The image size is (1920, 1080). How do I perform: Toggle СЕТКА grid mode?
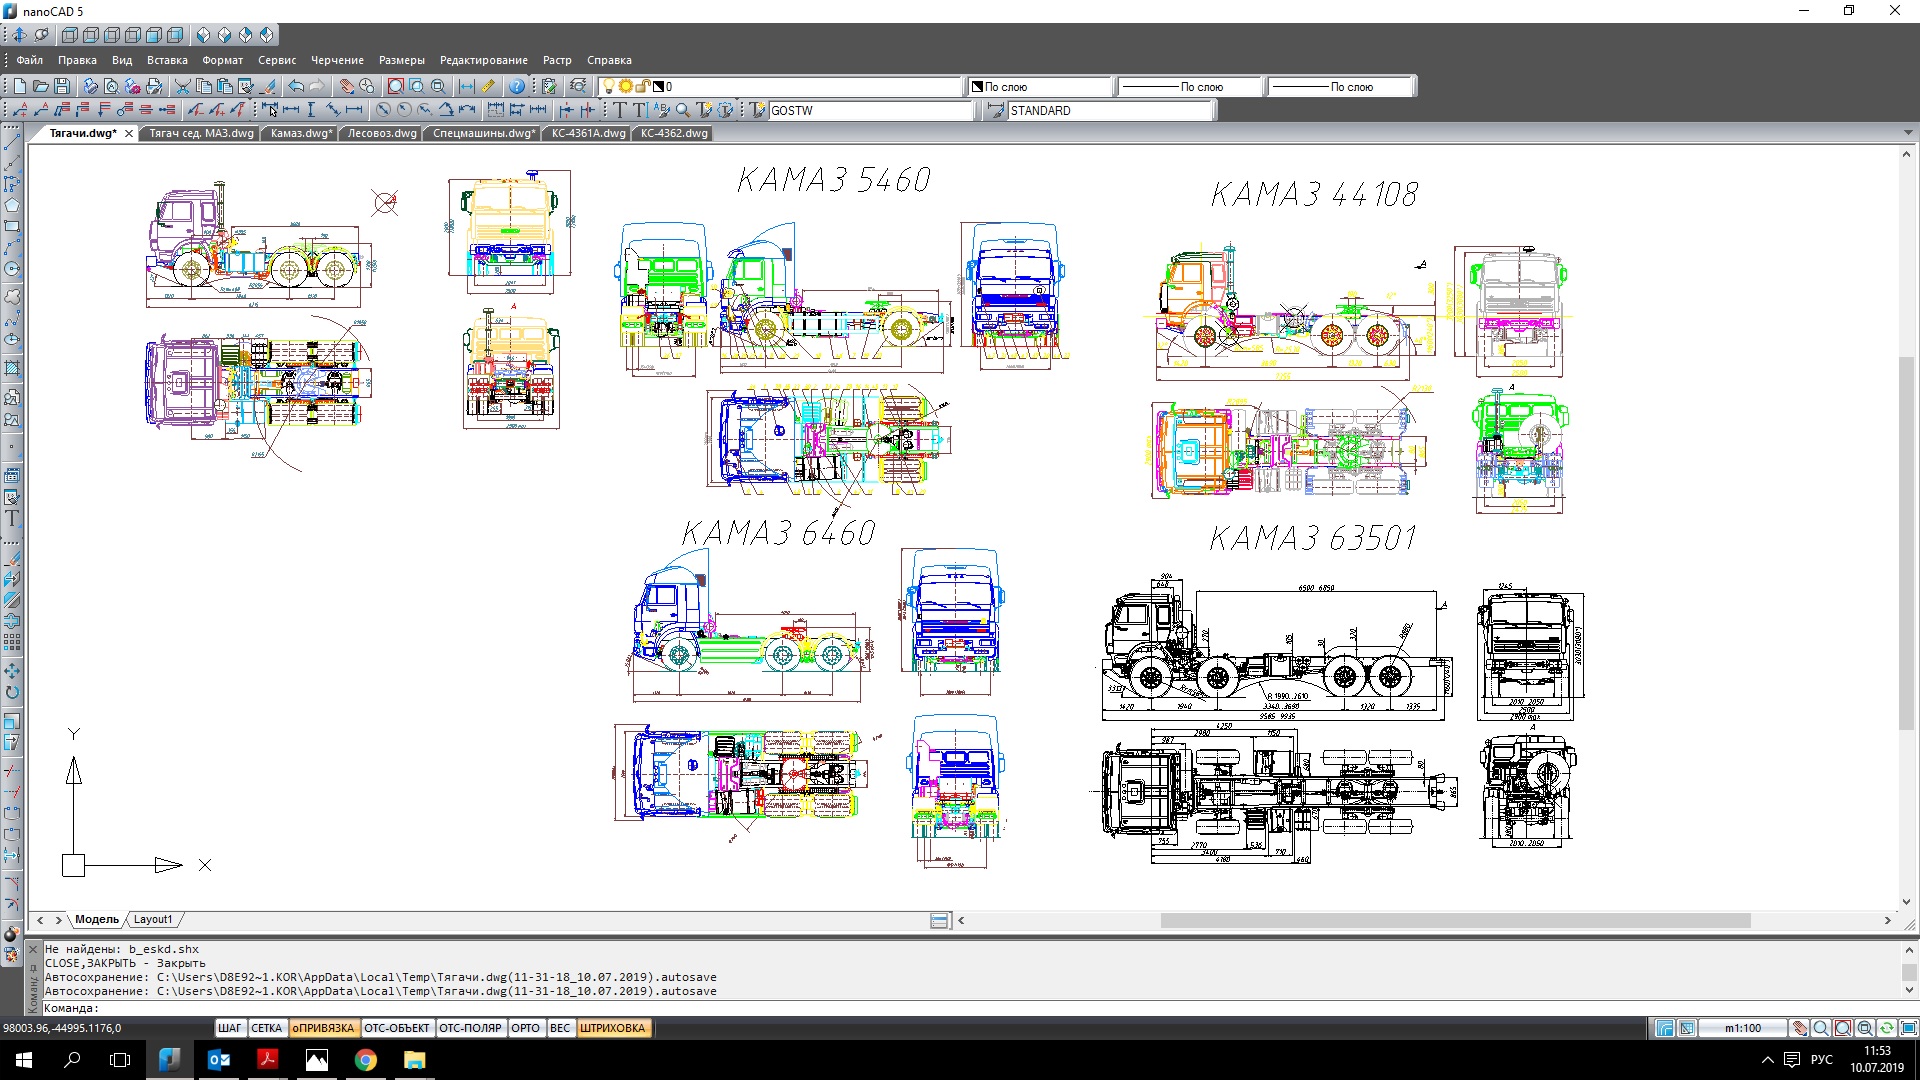tap(267, 1028)
